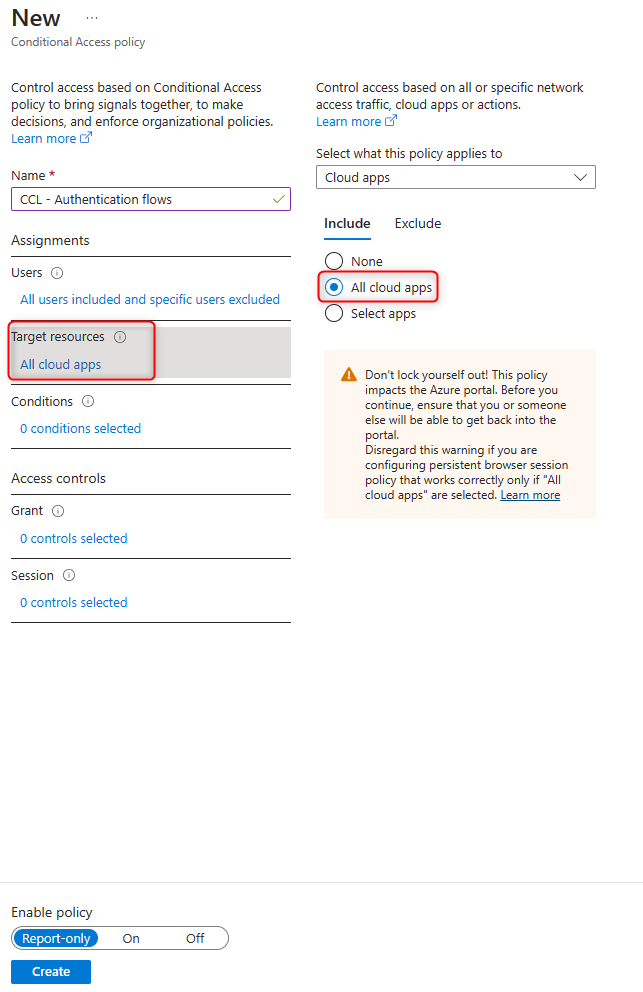Click the info icon beside Grant
The width and height of the screenshot is (643, 992).
pyautogui.click(x=56, y=511)
